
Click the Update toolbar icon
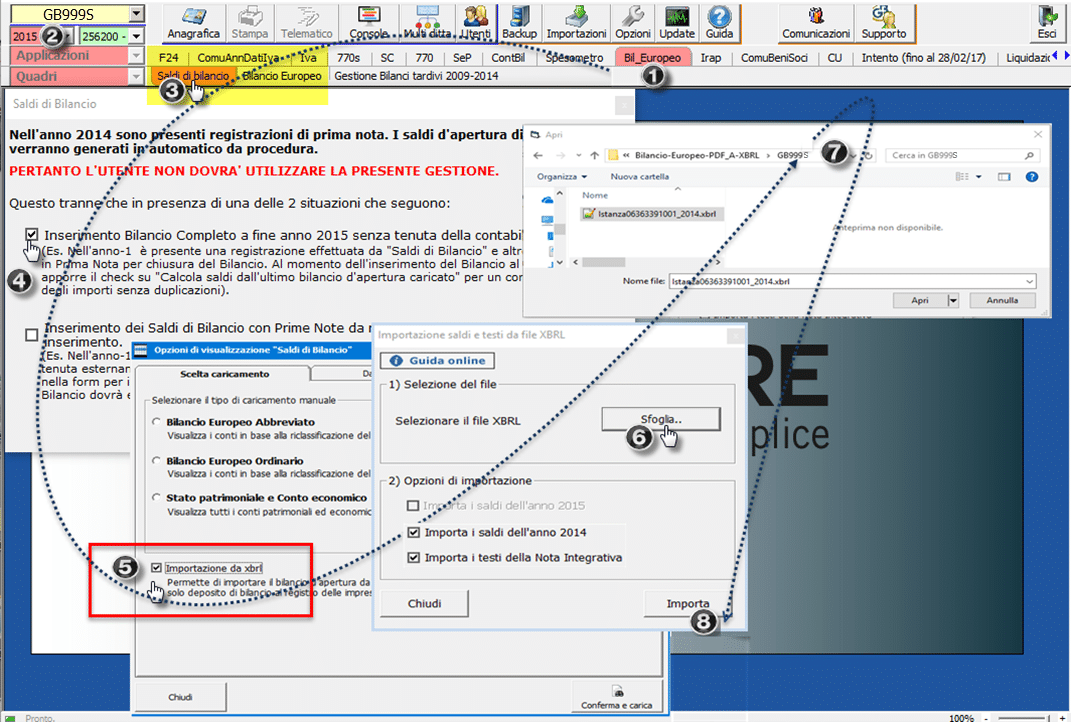coord(677,21)
